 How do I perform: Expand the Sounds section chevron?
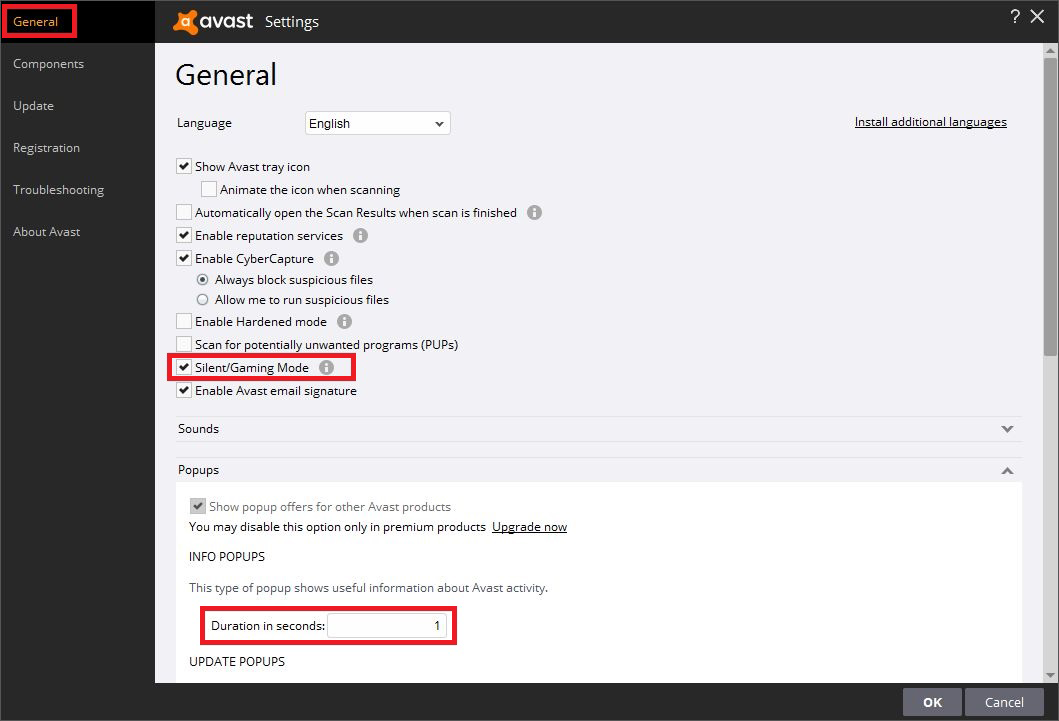click(1007, 429)
